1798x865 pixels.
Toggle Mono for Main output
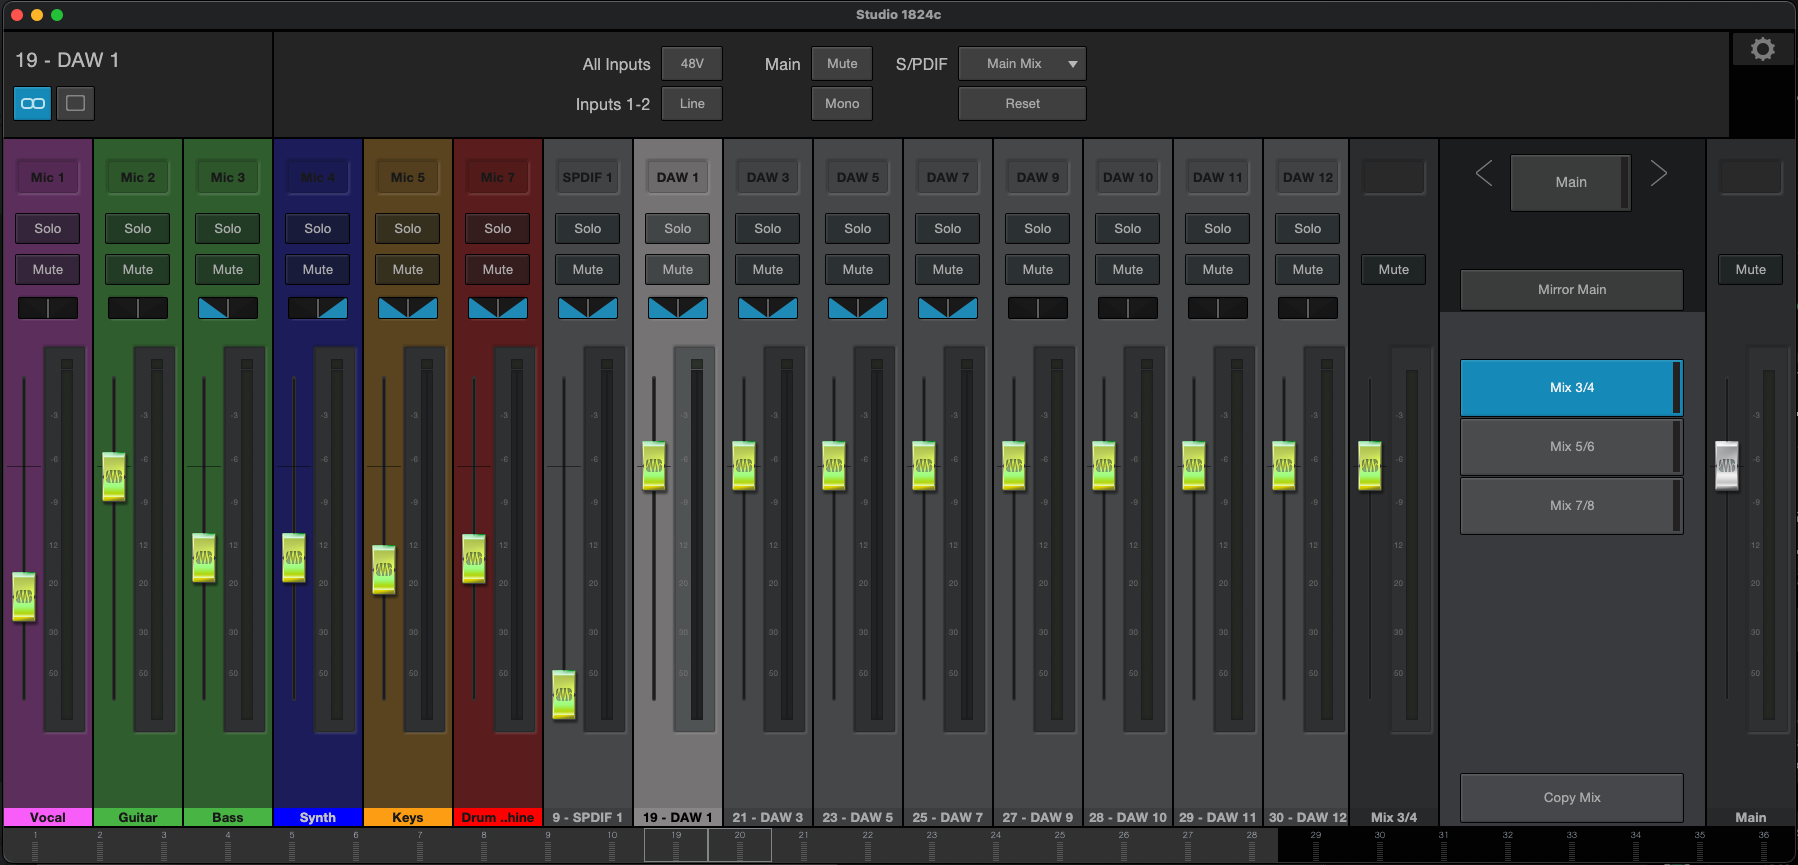(842, 103)
